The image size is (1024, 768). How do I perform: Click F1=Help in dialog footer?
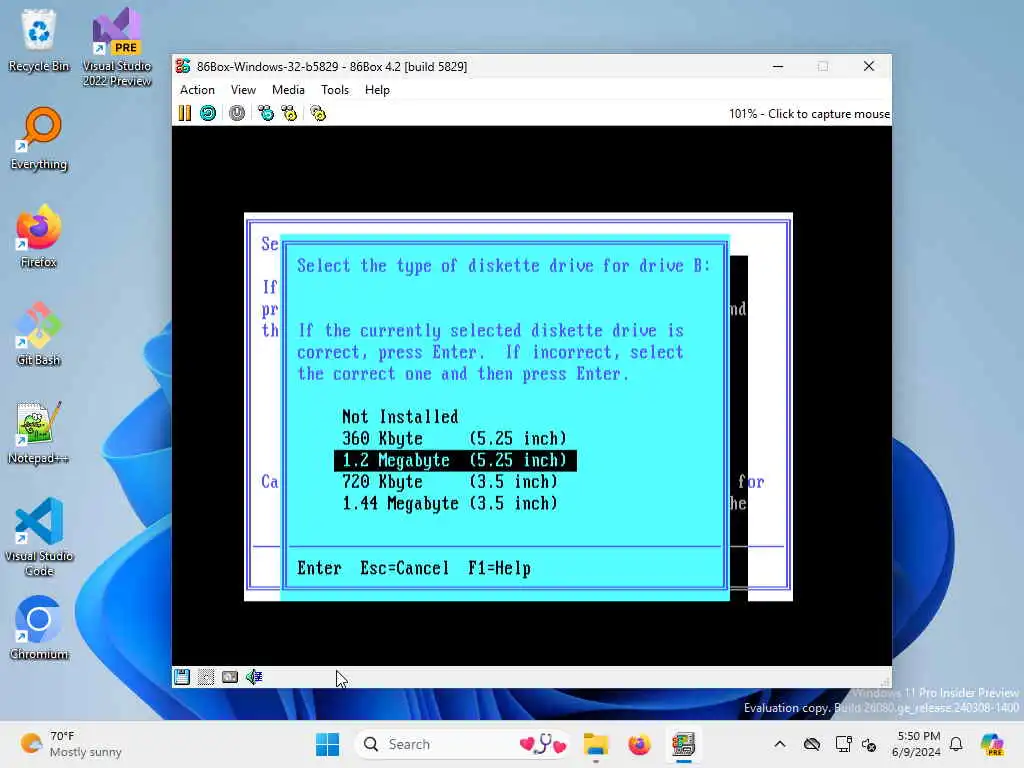coord(500,568)
